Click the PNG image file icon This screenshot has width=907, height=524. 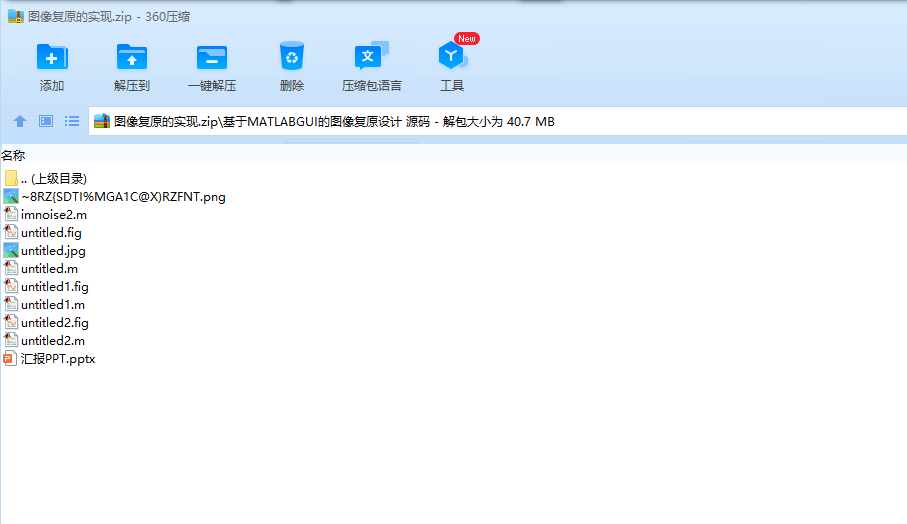[10, 196]
